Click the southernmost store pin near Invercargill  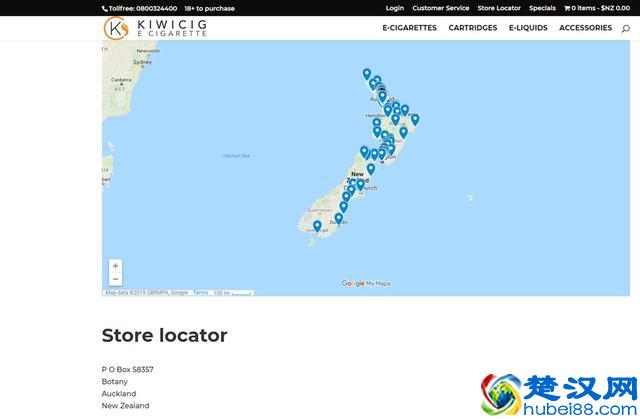click(317, 227)
